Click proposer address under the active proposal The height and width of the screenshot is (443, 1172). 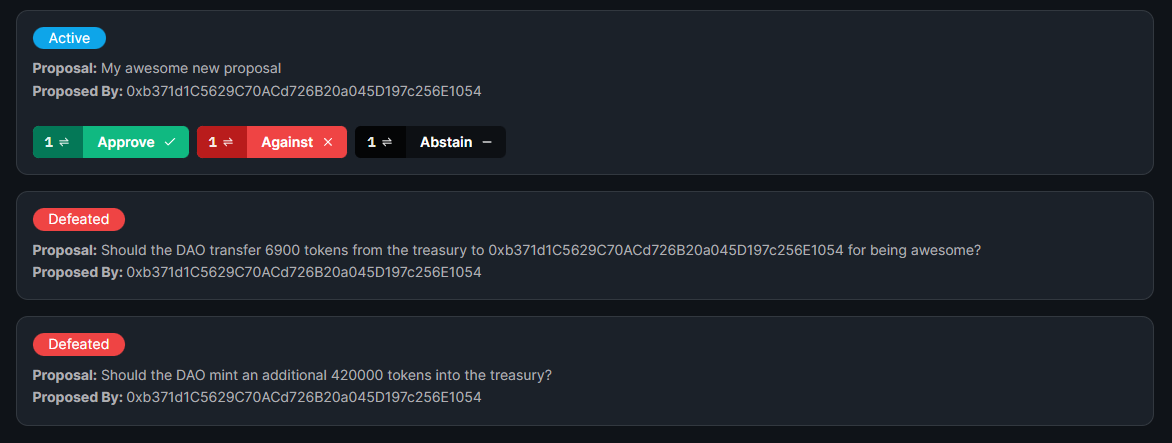coord(304,91)
